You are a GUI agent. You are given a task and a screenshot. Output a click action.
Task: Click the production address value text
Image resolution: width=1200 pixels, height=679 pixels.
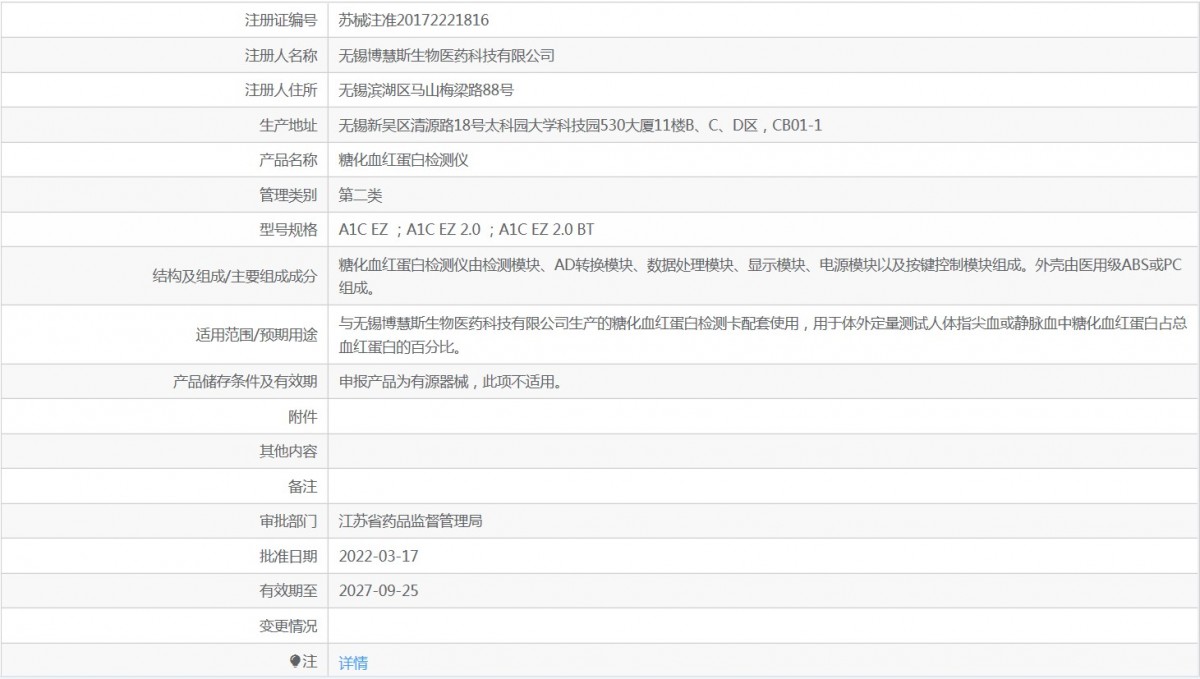coord(580,125)
